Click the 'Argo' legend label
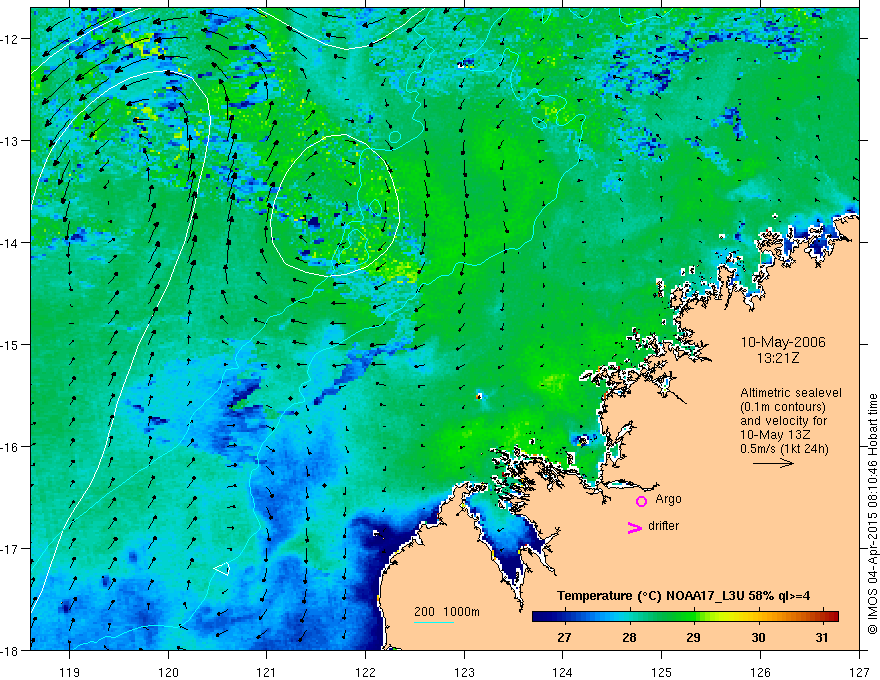880x680 pixels. [668, 499]
